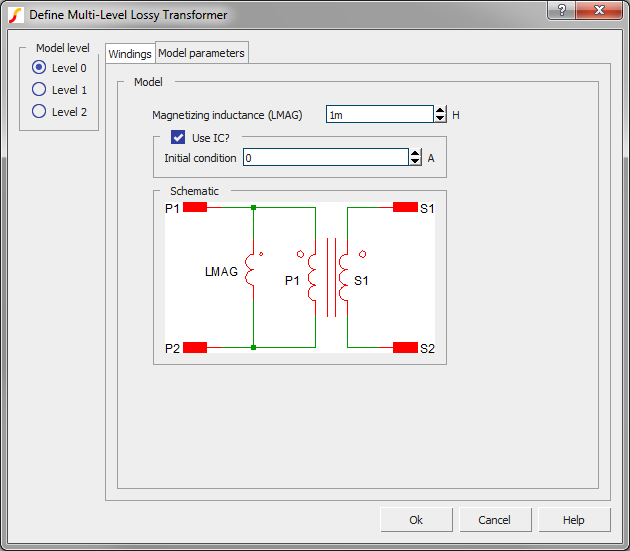
Task: Click the SIMetrix app icon in title bar
Action: [x=15, y=15]
